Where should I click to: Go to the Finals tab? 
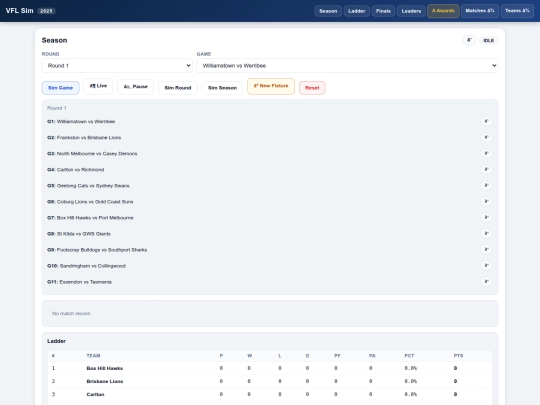coord(383,11)
